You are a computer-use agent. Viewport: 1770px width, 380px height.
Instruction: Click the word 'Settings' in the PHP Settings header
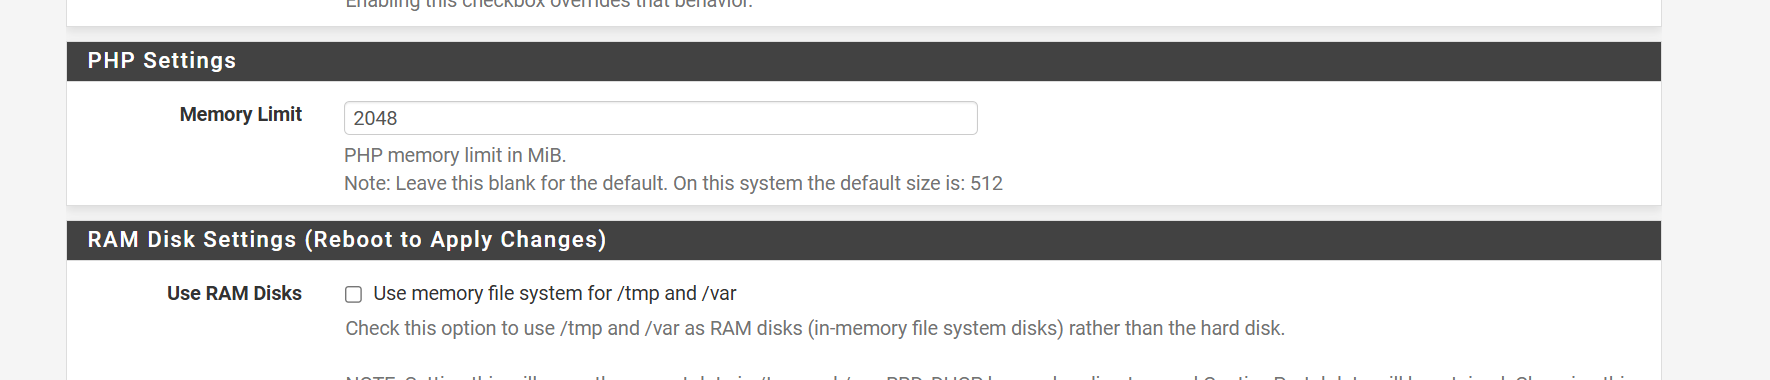coord(189,61)
